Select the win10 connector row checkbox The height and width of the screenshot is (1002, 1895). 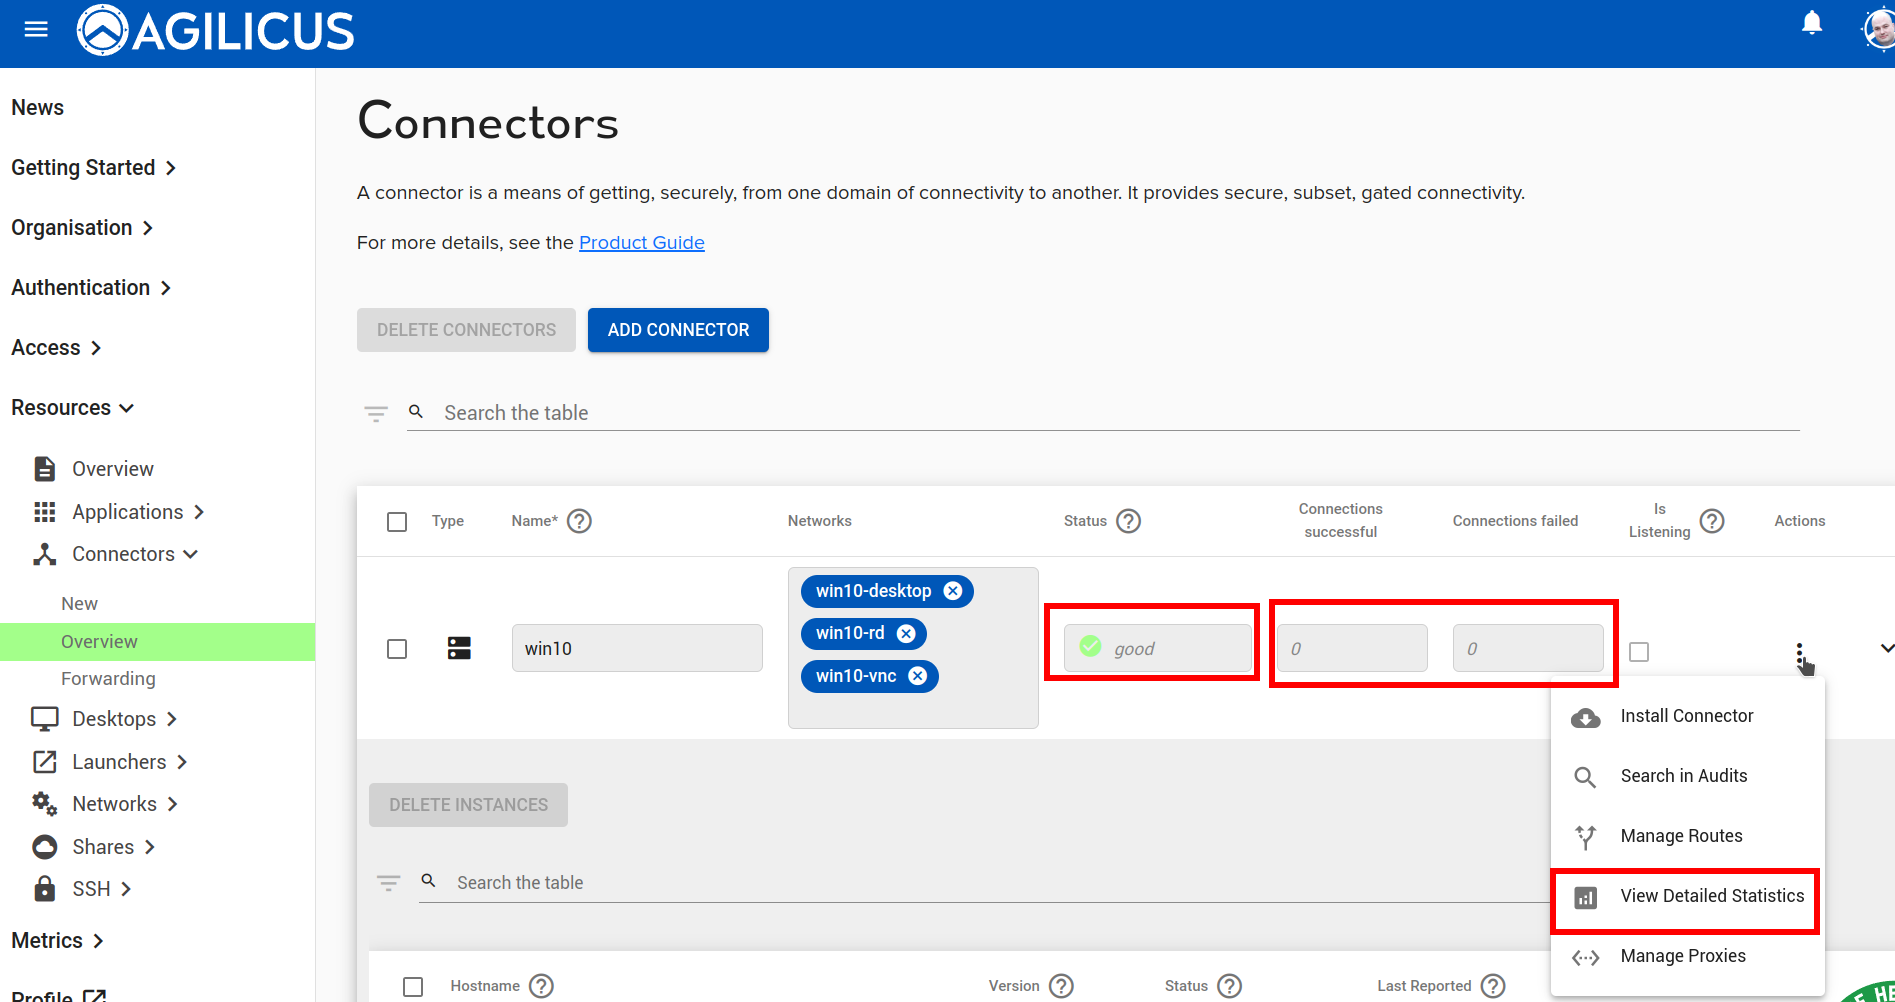(x=397, y=649)
